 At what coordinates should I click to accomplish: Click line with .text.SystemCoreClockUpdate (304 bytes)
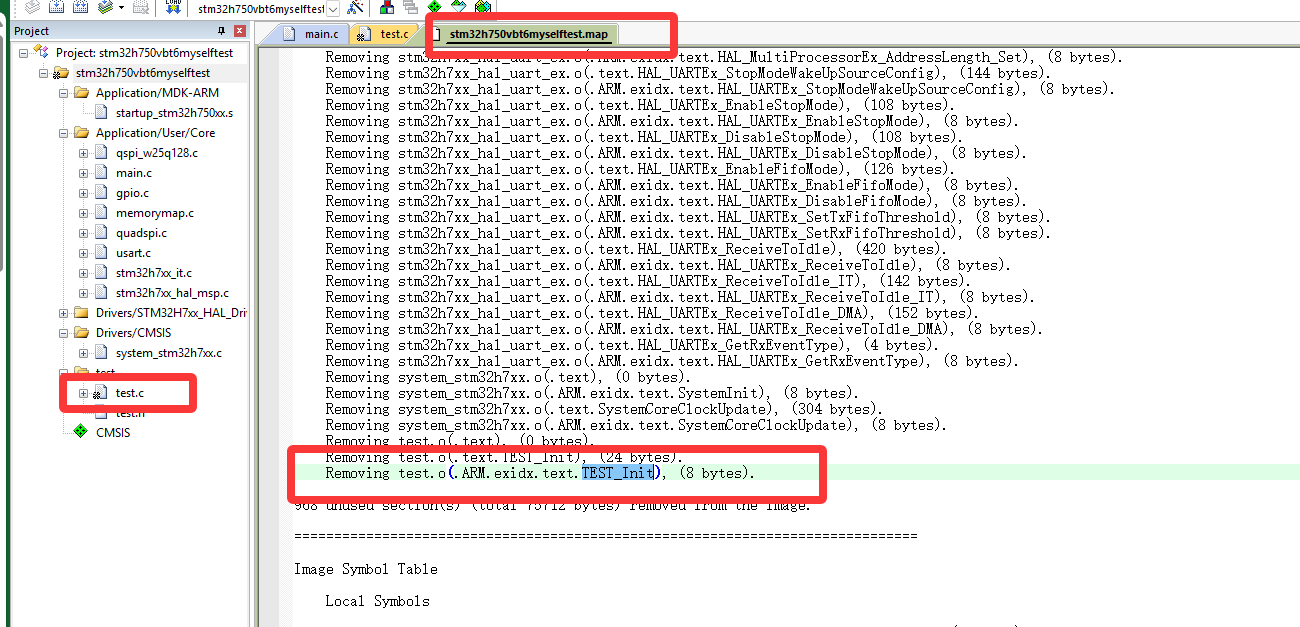point(605,409)
